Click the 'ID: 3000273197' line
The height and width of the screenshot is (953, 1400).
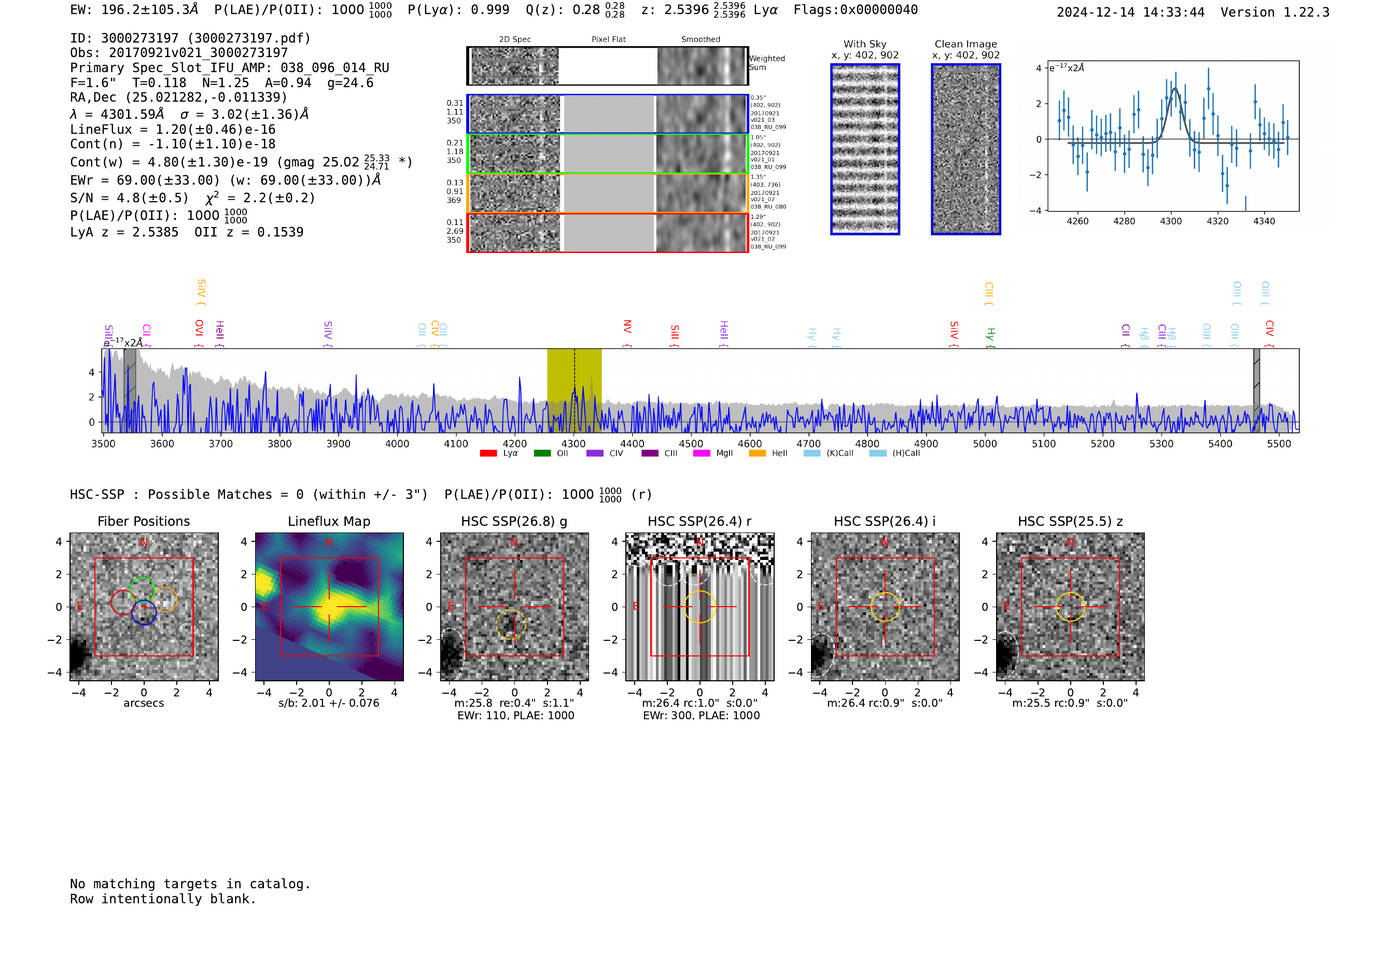tap(190, 38)
